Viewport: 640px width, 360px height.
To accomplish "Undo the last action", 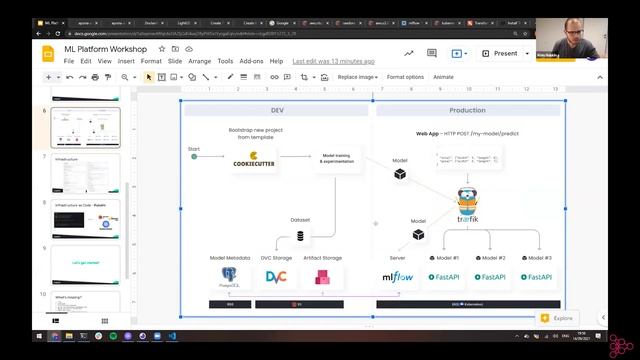I will pyautogui.click(x=70, y=77).
